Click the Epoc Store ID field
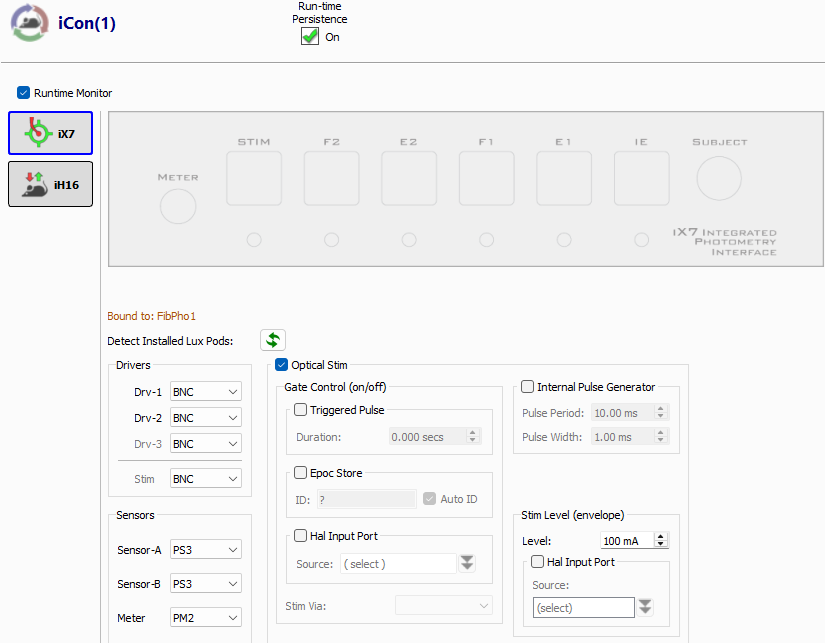Viewport: 825px width, 643px height. [x=366, y=499]
